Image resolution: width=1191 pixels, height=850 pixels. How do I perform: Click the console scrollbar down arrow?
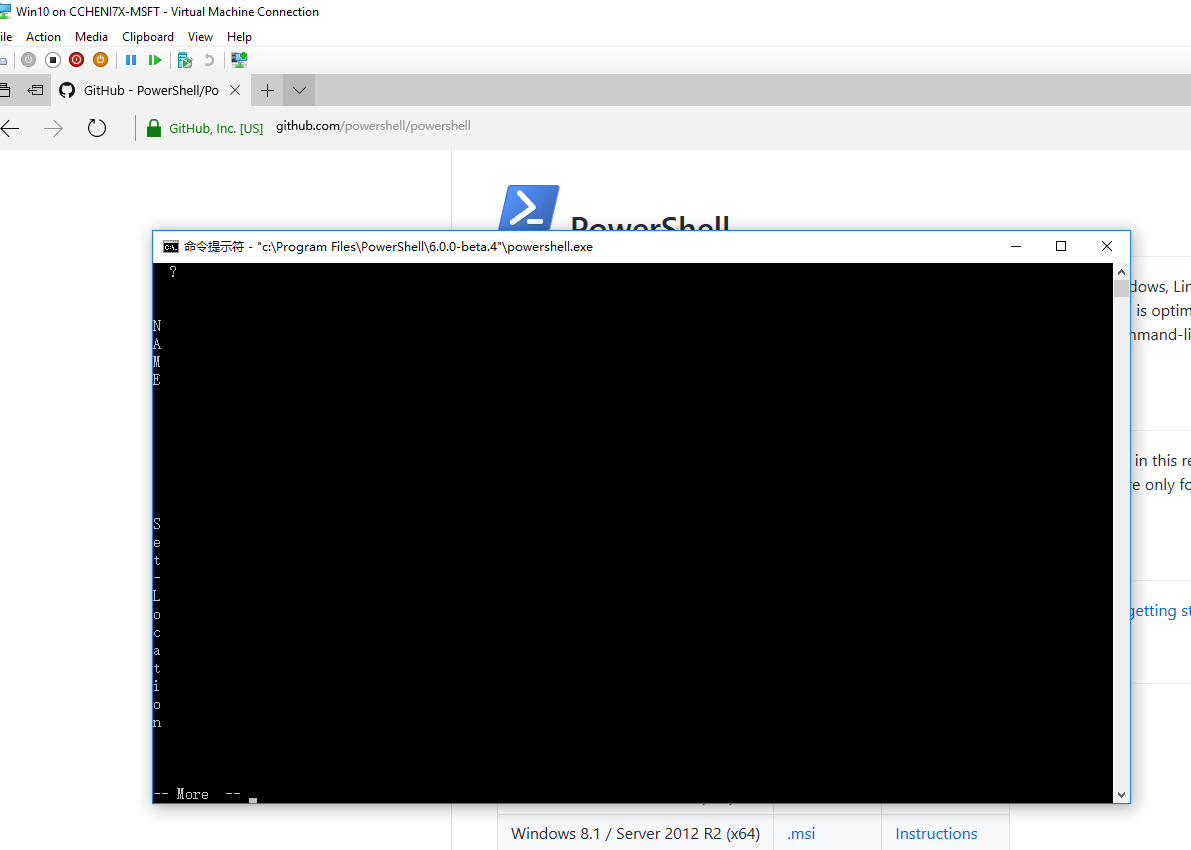1121,795
